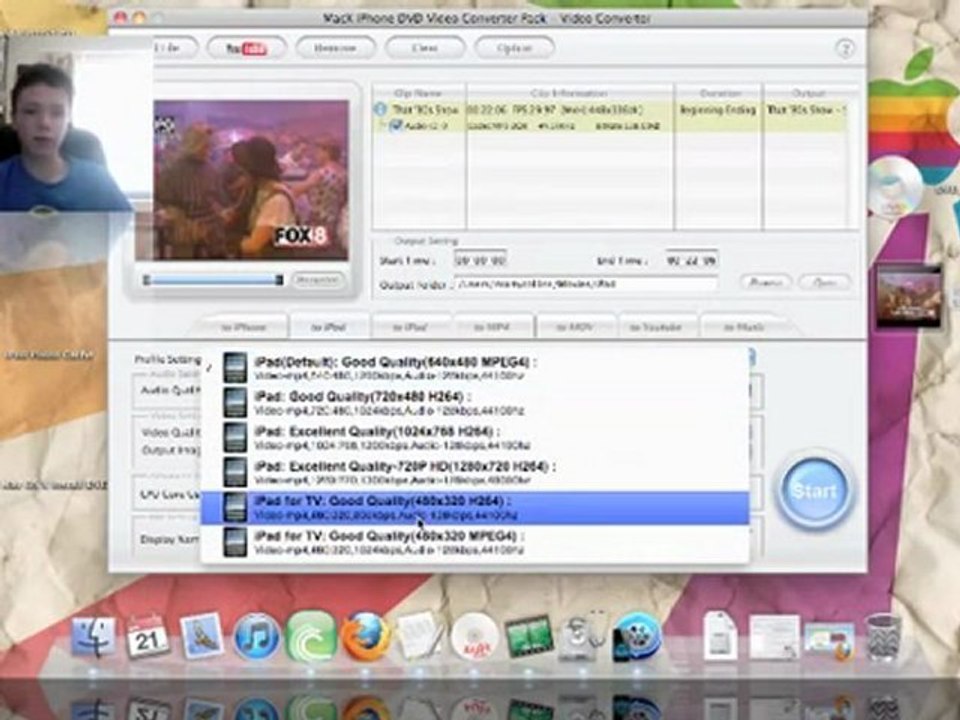Choose iPad Excellent Quality 1024x768 H264
Viewport: 960px width, 720px height.
pyautogui.click(x=475, y=438)
